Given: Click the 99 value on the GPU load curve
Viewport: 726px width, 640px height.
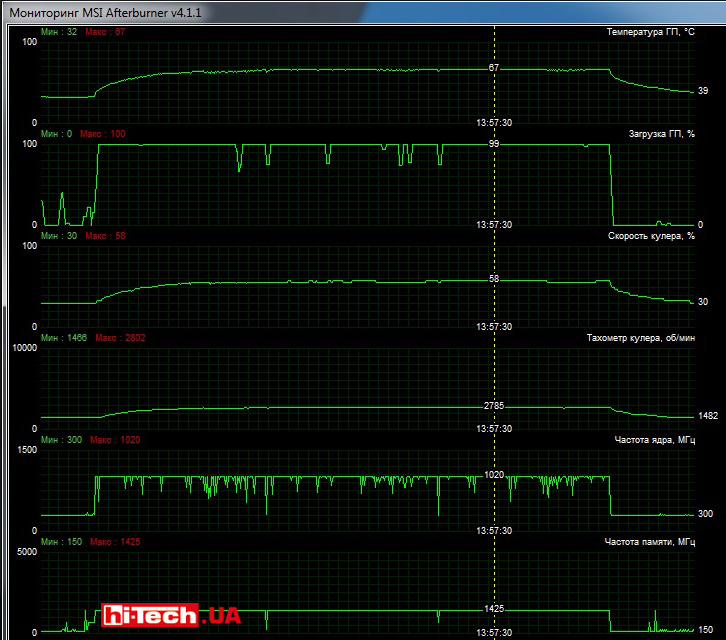Looking at the screenshot, I should pyautogui.click(x=494, y=144).
